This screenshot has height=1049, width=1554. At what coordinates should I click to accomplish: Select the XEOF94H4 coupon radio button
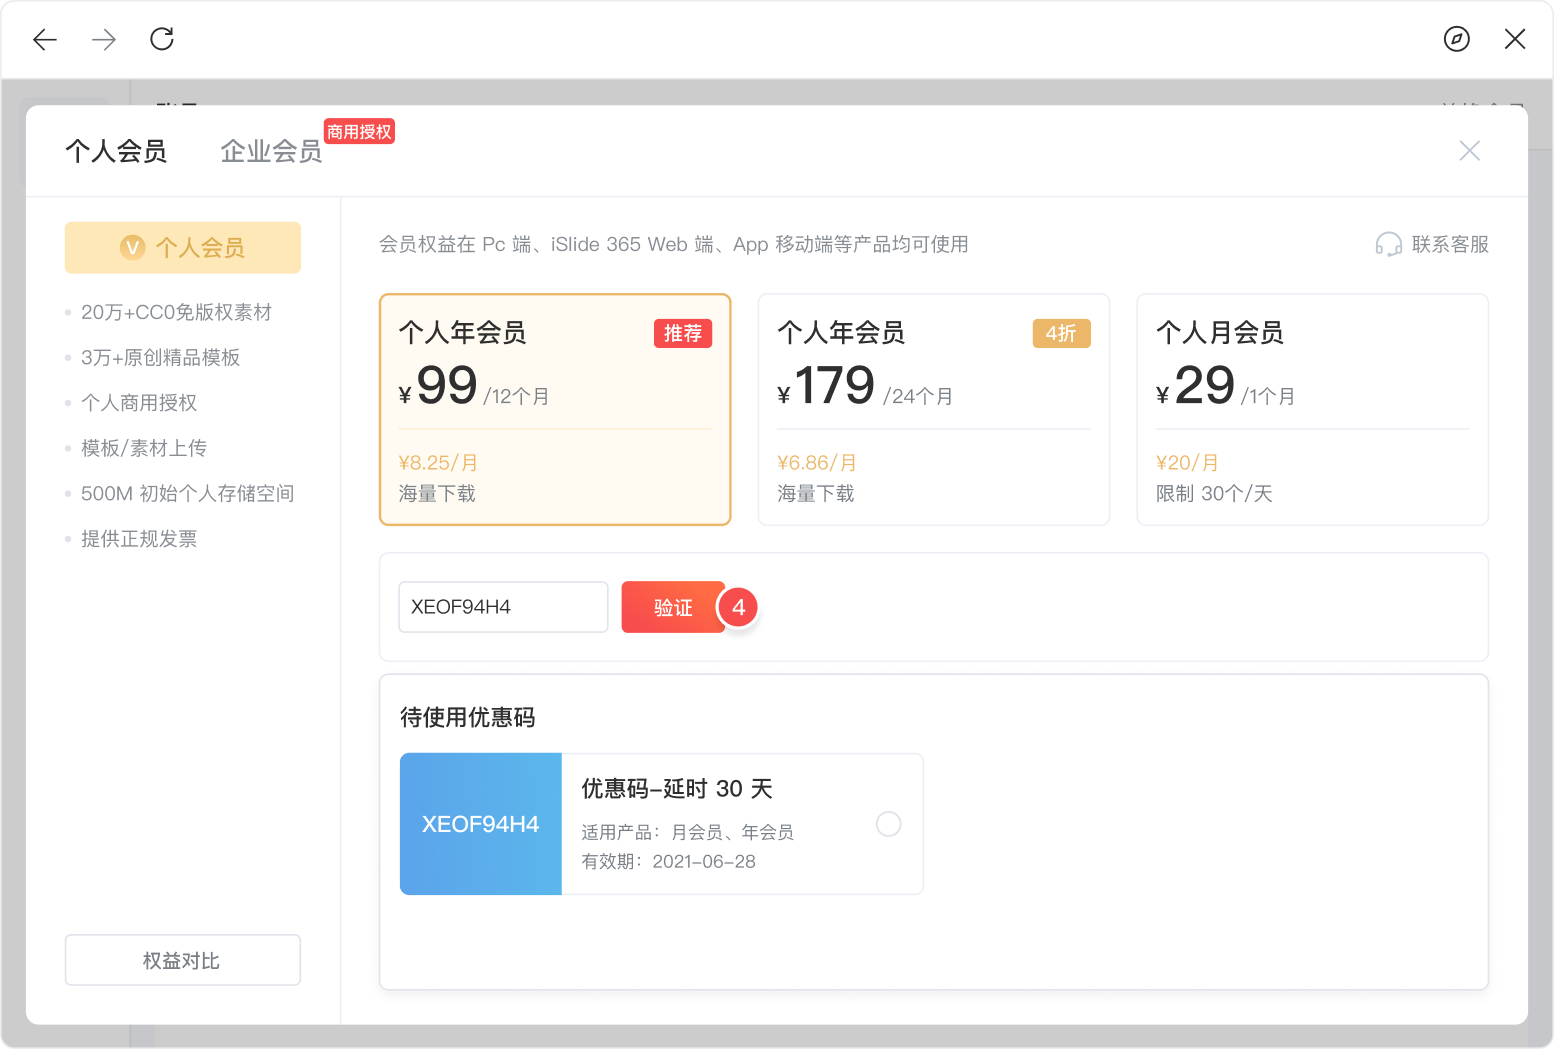pos(888,824)
